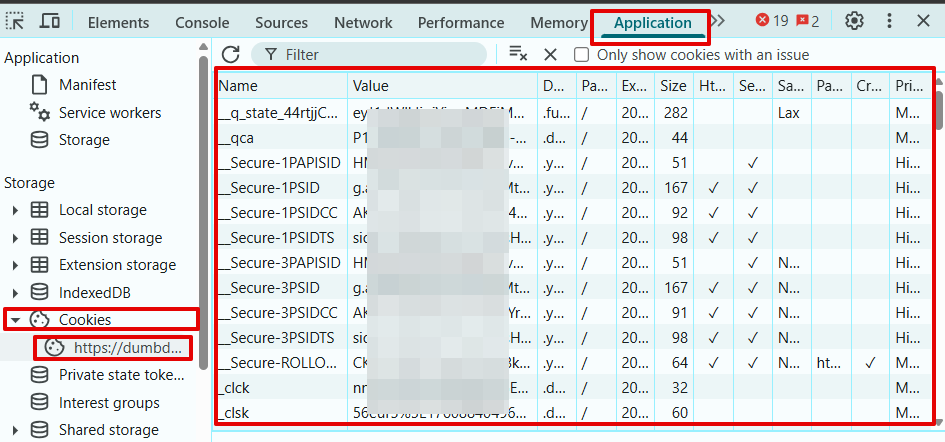
Task: Open DevTools settings gear
Action: (854, 21)
